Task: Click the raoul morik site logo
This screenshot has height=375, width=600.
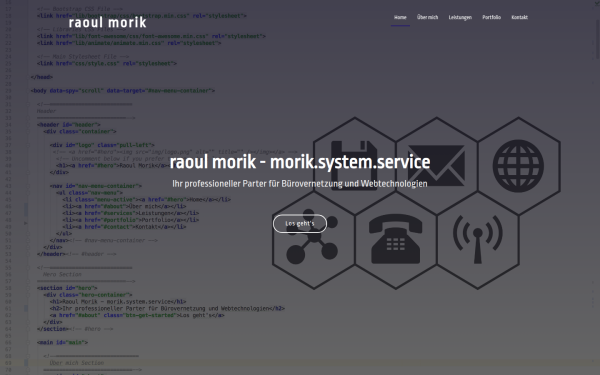Action: (x=108, y=23)
